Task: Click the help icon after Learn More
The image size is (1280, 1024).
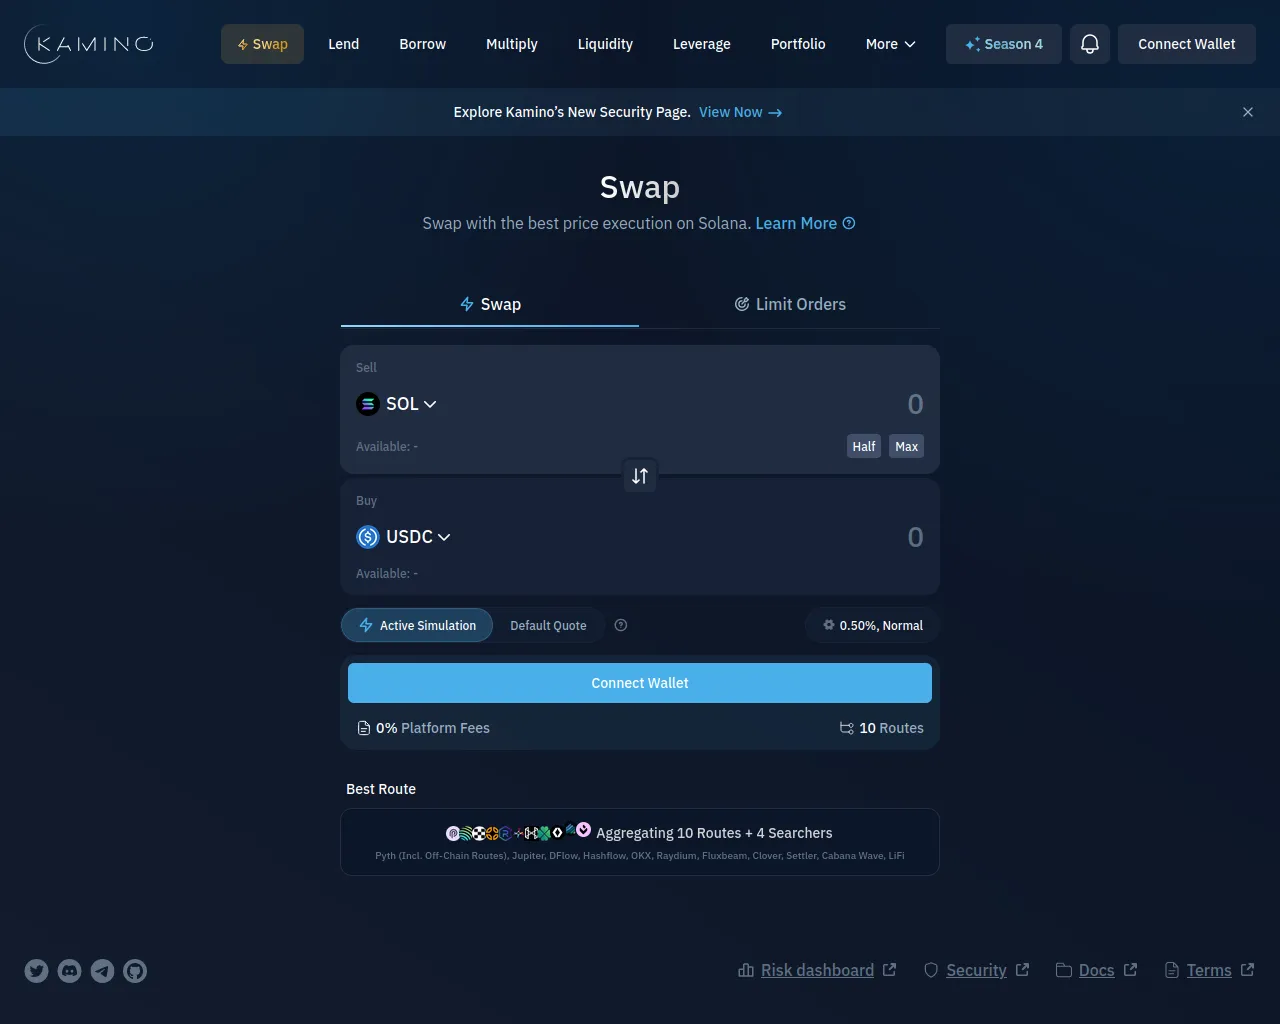Action: coord(849,223)
